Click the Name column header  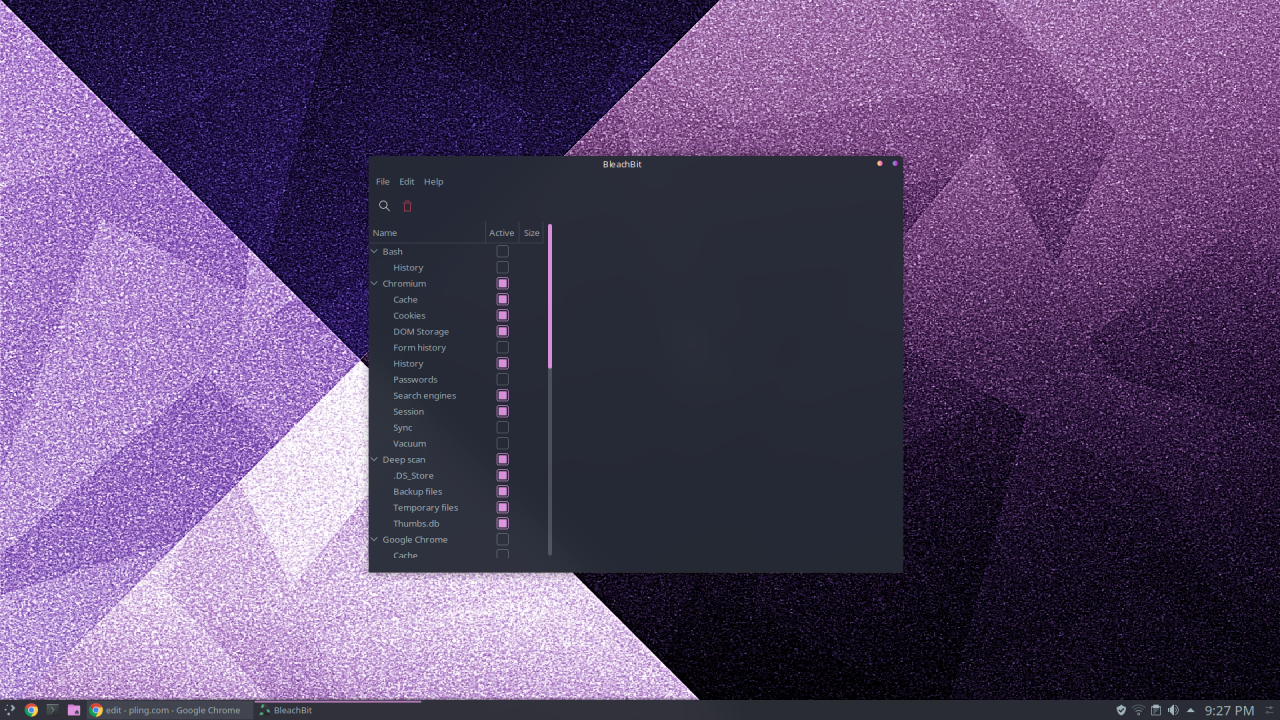coord(427,232)
